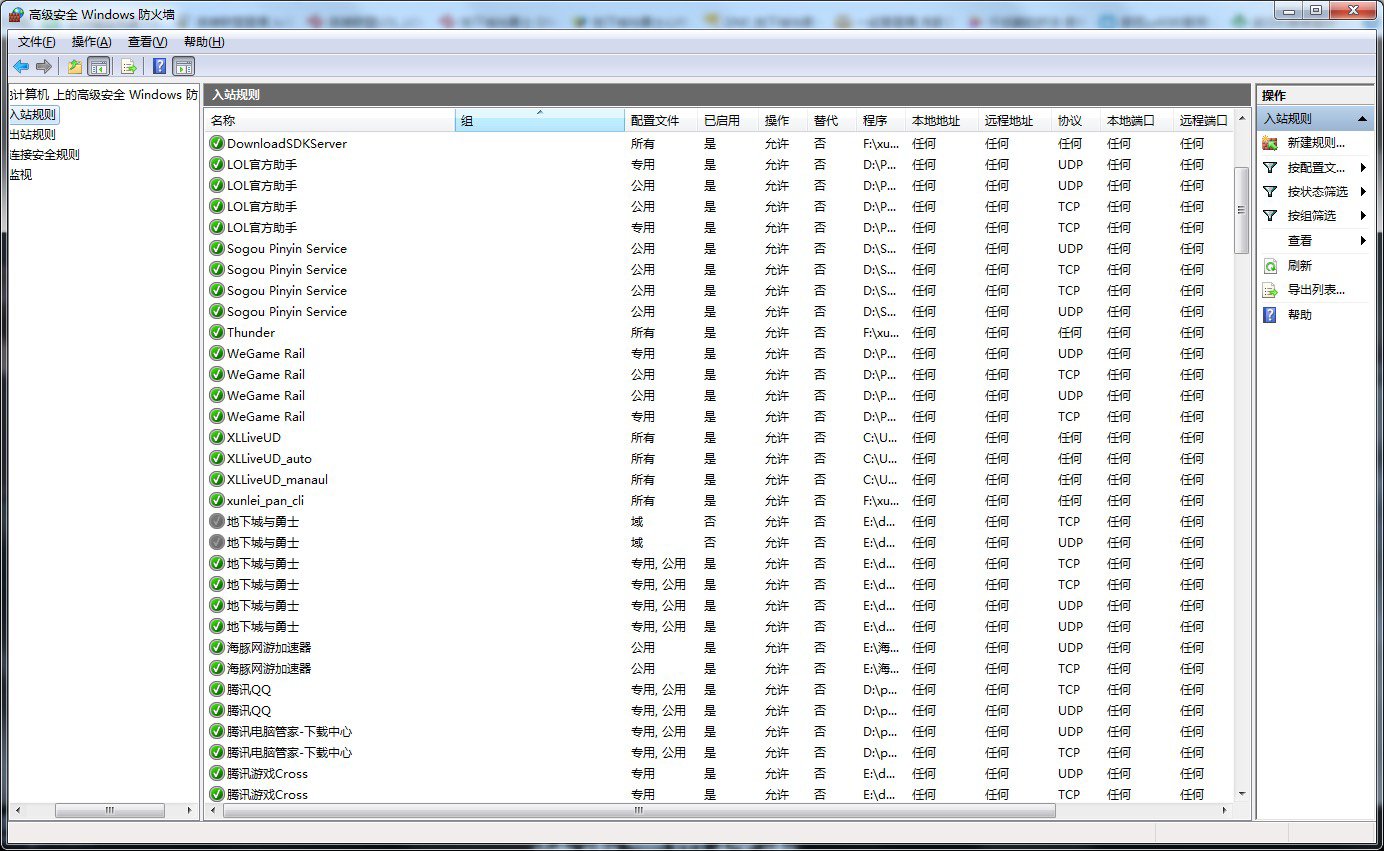Click the up-one-level folder toolbar icon
1384x851 pixels.
pyautogui.click(x=75, y=67)
